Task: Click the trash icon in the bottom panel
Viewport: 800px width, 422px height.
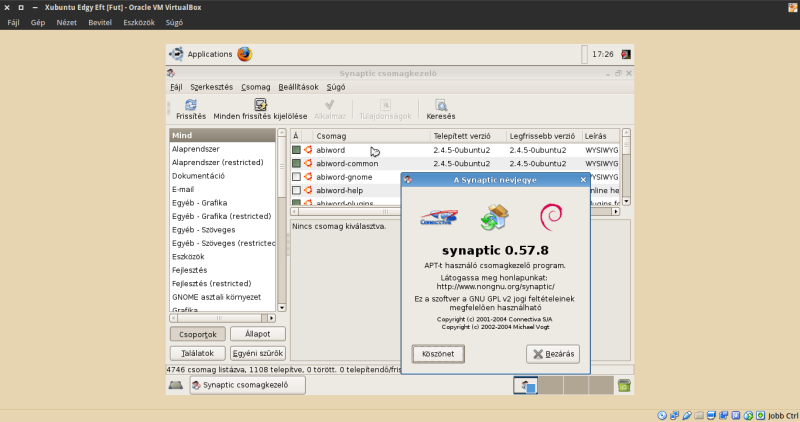Action: [624, 385]
